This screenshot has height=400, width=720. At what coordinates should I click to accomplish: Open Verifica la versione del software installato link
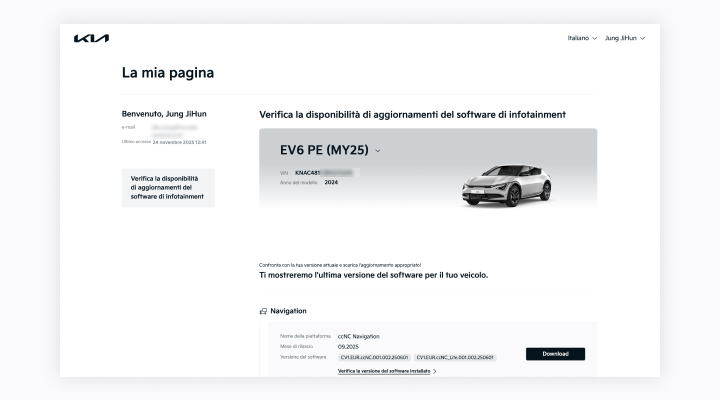[x=383, y=371]
